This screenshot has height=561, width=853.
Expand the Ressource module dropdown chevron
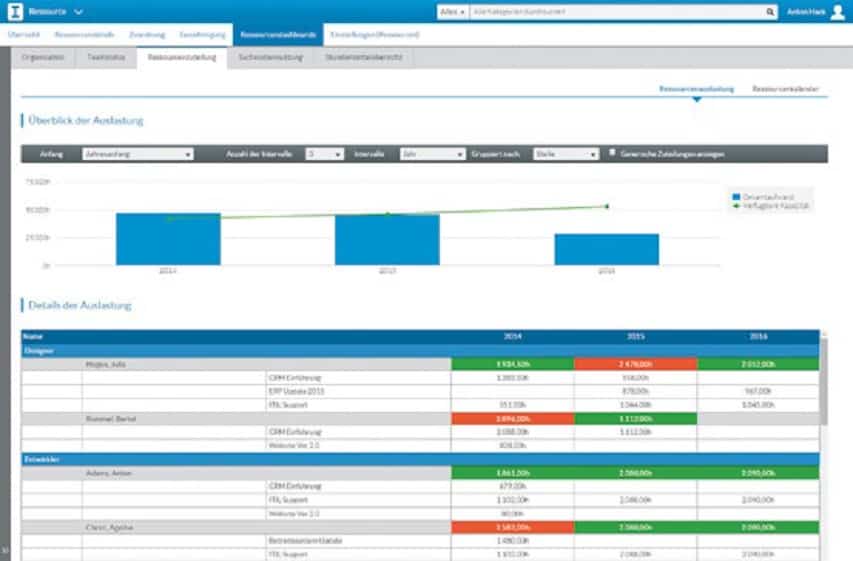[78, 12]
